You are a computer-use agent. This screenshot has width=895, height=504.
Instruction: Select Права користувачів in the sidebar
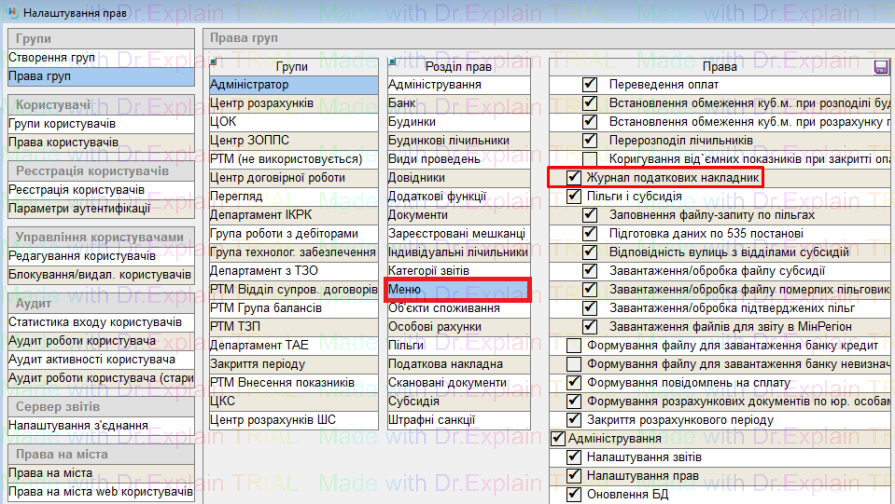(x=63, y=142)
